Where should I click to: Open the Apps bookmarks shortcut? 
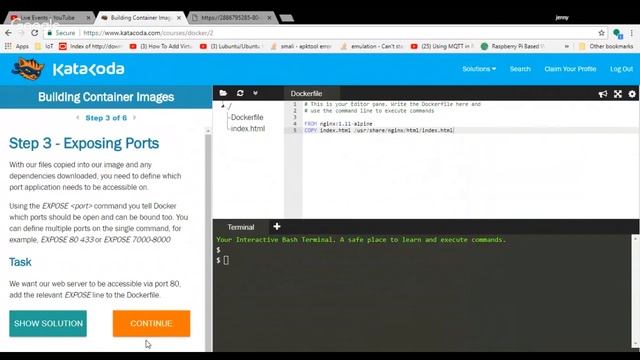17,46
